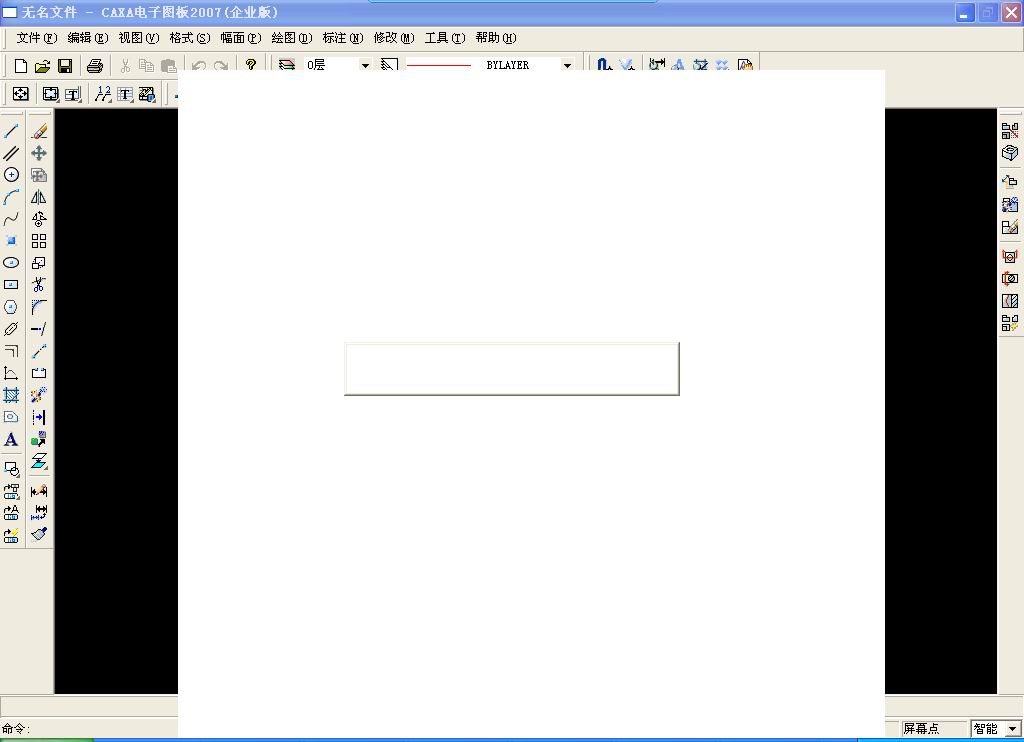The height and width of the screenshot is (742, 1024).
Task: Activate the Move tool with cross arrows
Action: click(38, 152)
